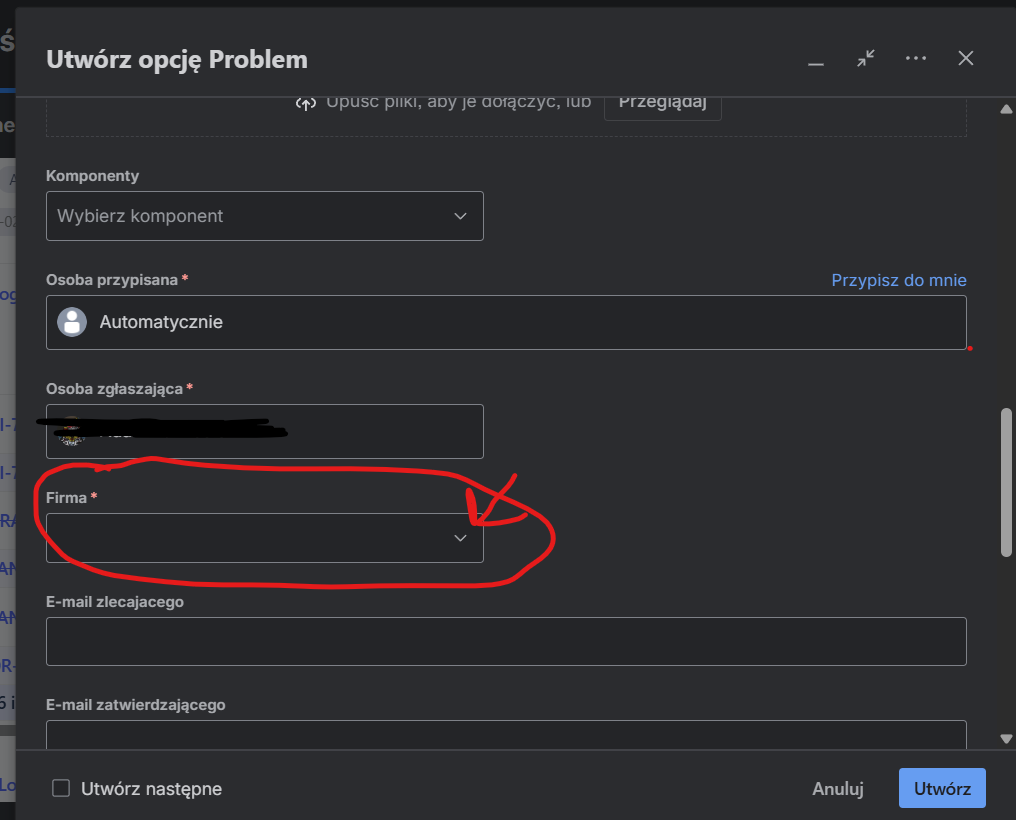Click the collapse dialog arrows icon
This screenshot has width=1016, height=820.
pyautogui.click(x=866, y=58)
